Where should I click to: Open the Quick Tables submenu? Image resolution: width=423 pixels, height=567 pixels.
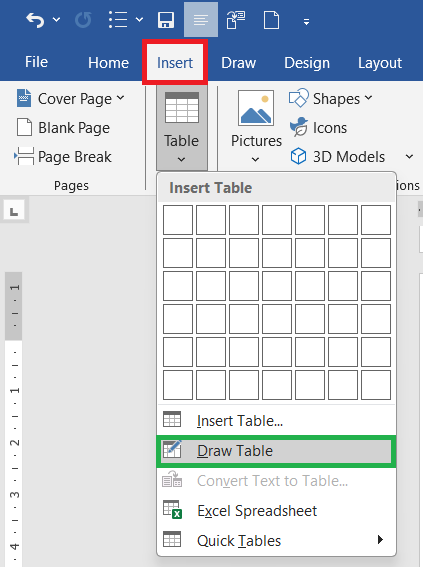[x=276, y=541]
